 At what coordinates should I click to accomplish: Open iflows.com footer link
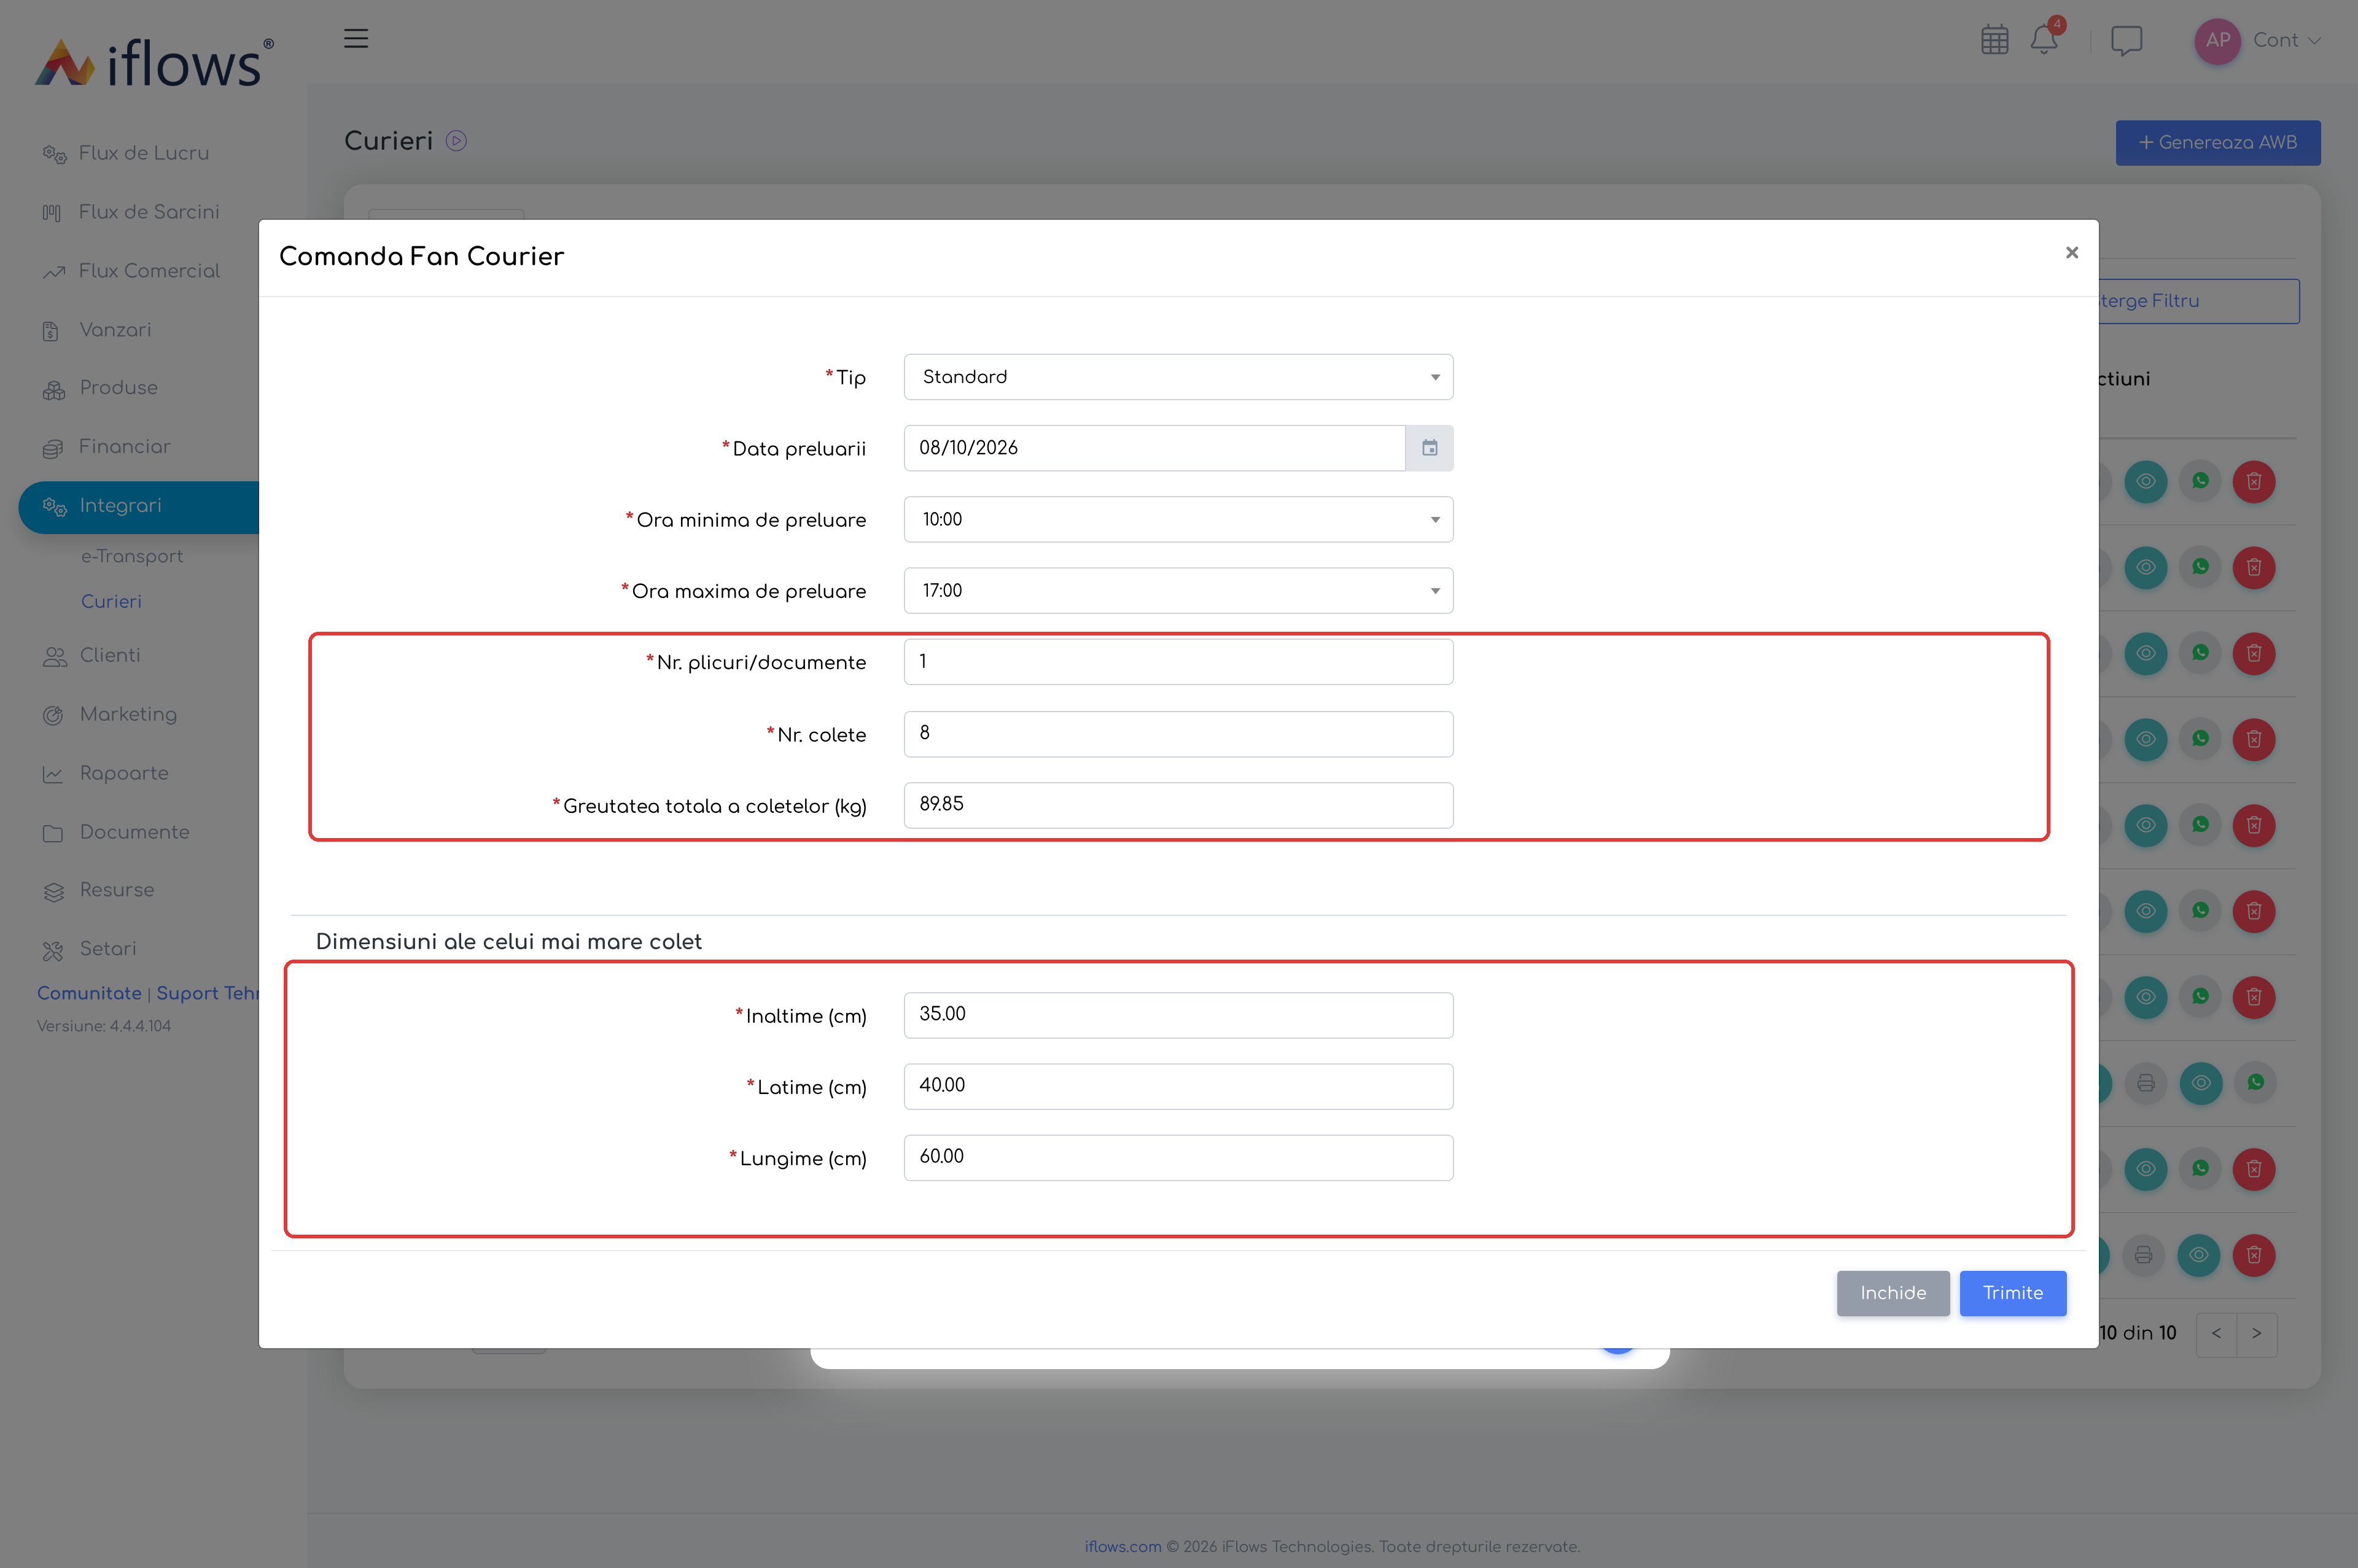[1122, 1546]
